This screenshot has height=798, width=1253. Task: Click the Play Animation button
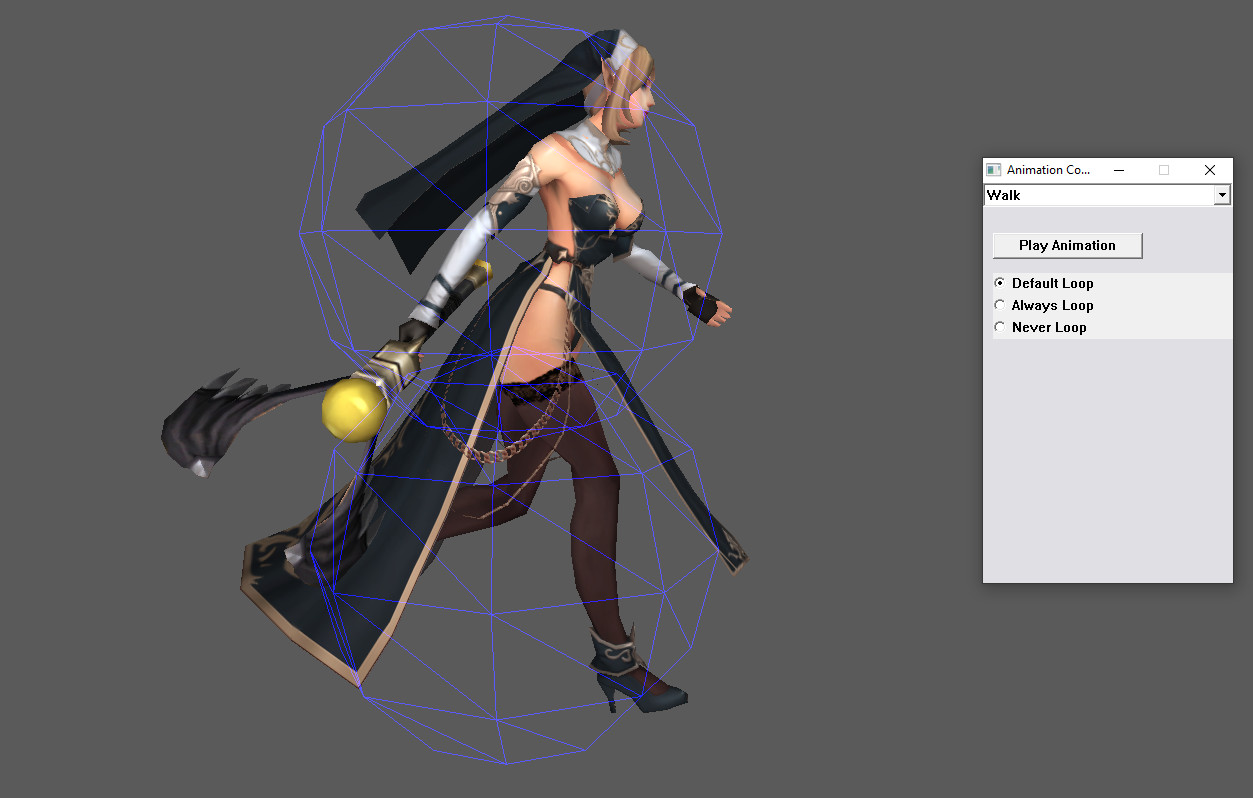point(1067,245)
